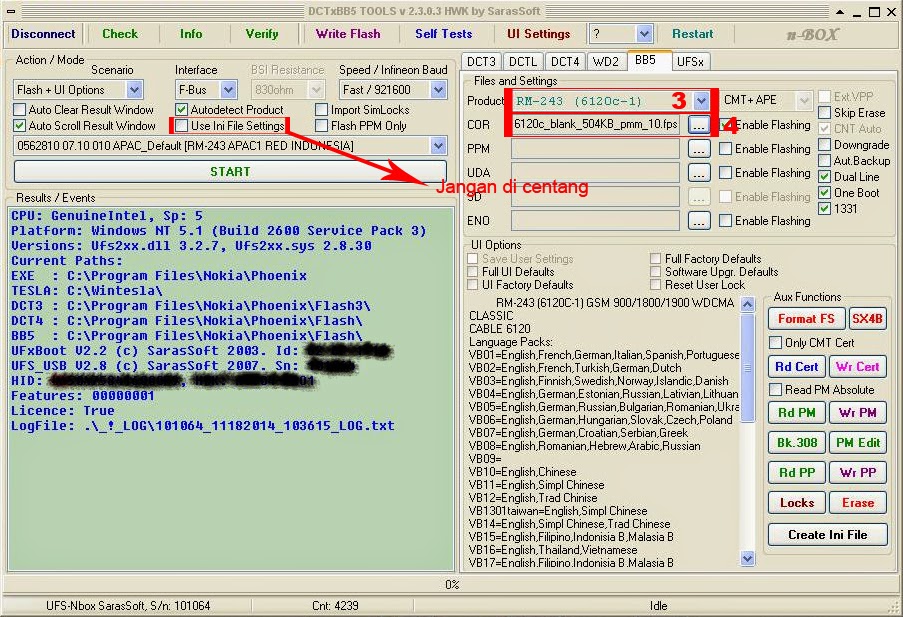The height and width of the screenshot is (617, 903).
Task: Click the Rd PM button
Action: pos(796,412)
